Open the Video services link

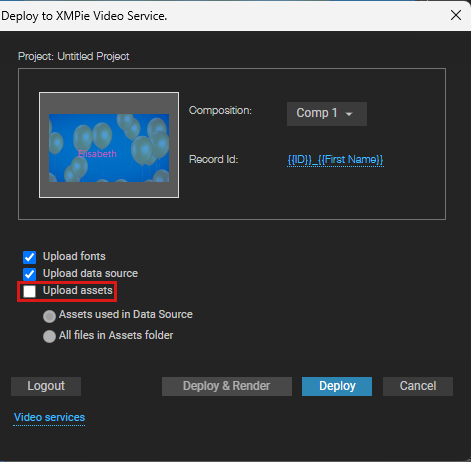49,417
